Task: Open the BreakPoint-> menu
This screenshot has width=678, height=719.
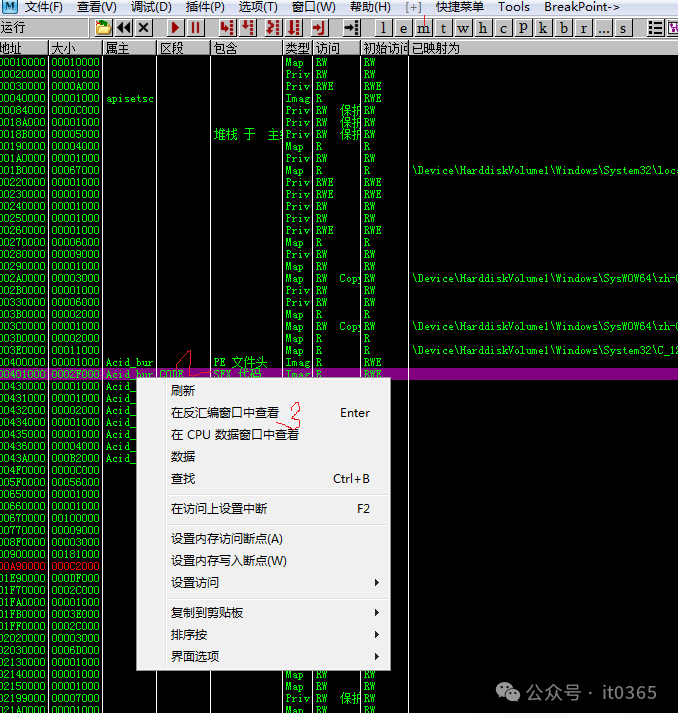Action: [x=581, y=7]
